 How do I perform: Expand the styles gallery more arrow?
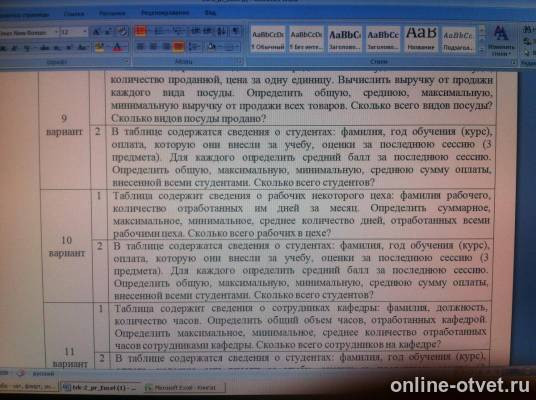(x=482, y=50)
